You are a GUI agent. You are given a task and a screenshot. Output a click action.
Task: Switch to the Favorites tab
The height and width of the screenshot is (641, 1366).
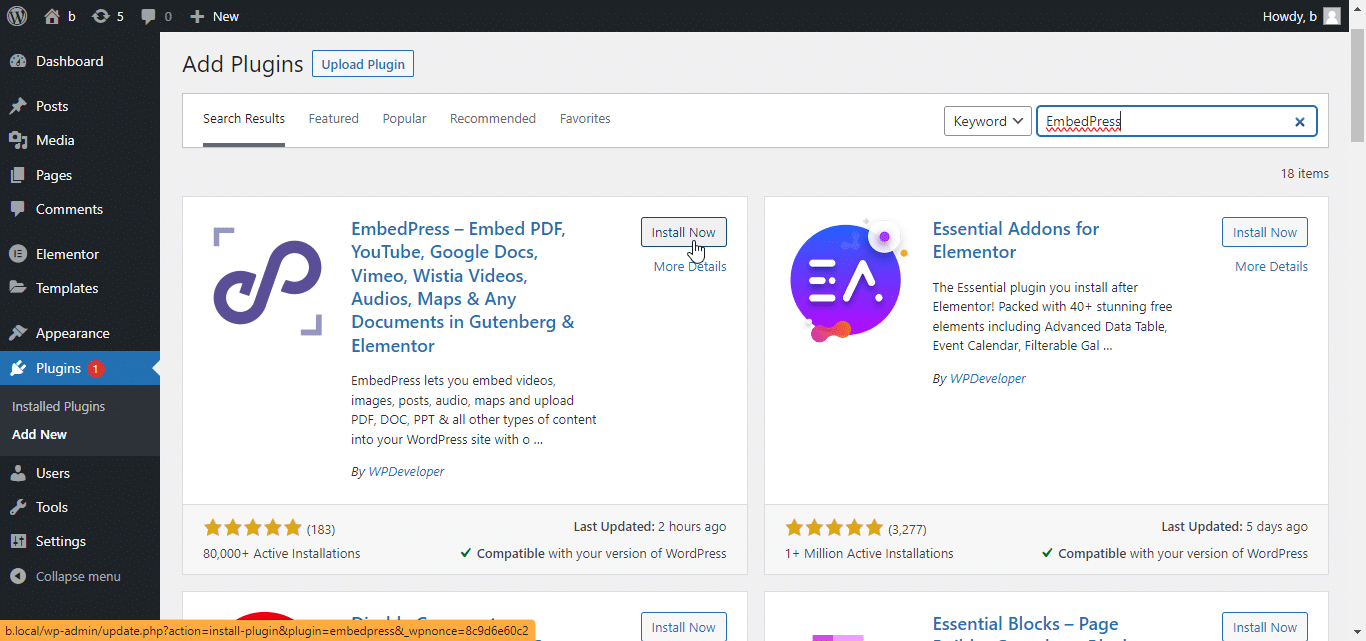(585, 118)
